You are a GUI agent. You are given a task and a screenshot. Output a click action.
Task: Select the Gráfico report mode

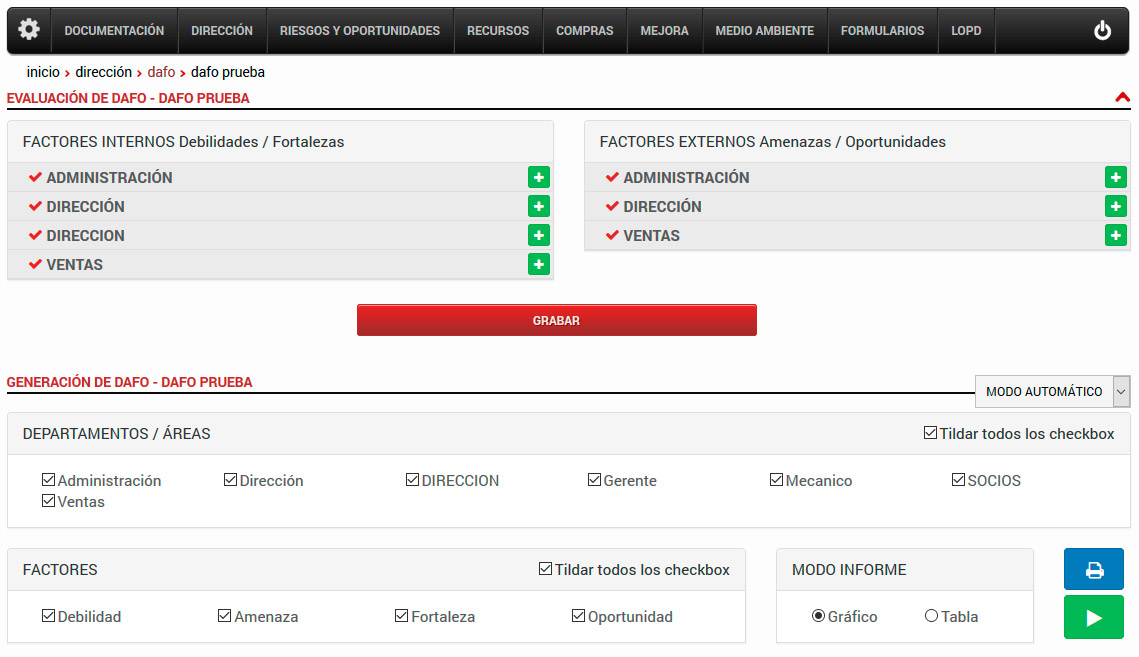pyautogui.click(x=818, y=616)
